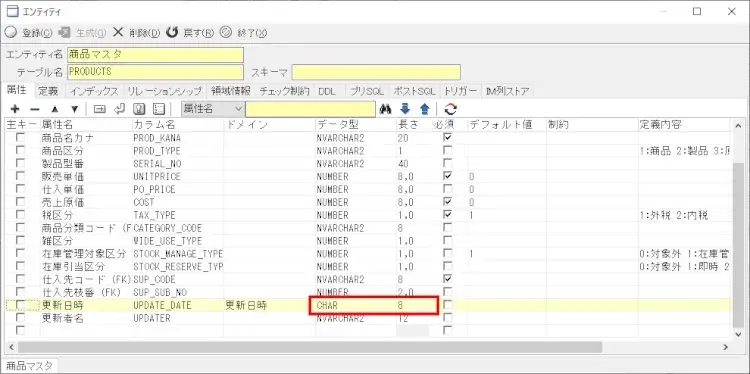Screen dimensions: 750x374
Task: Open the DDL tab
Action: pos(327,90)
